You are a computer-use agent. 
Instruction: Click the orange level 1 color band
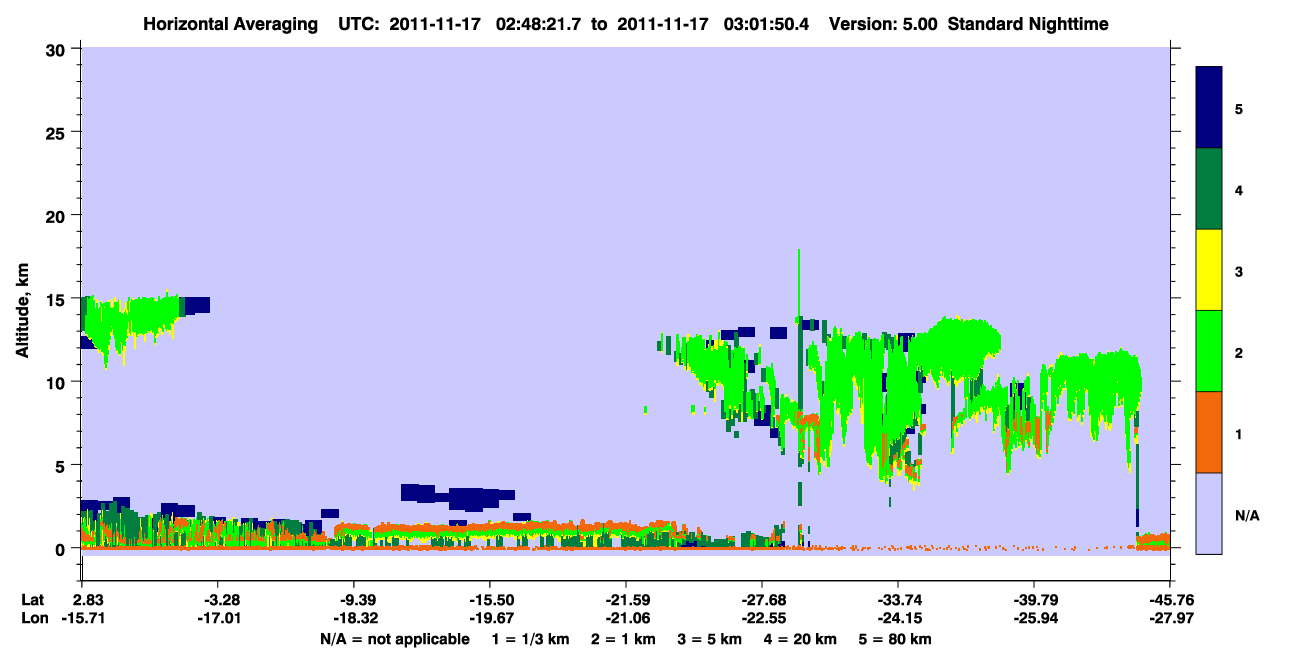click(x=1209, y=432)
